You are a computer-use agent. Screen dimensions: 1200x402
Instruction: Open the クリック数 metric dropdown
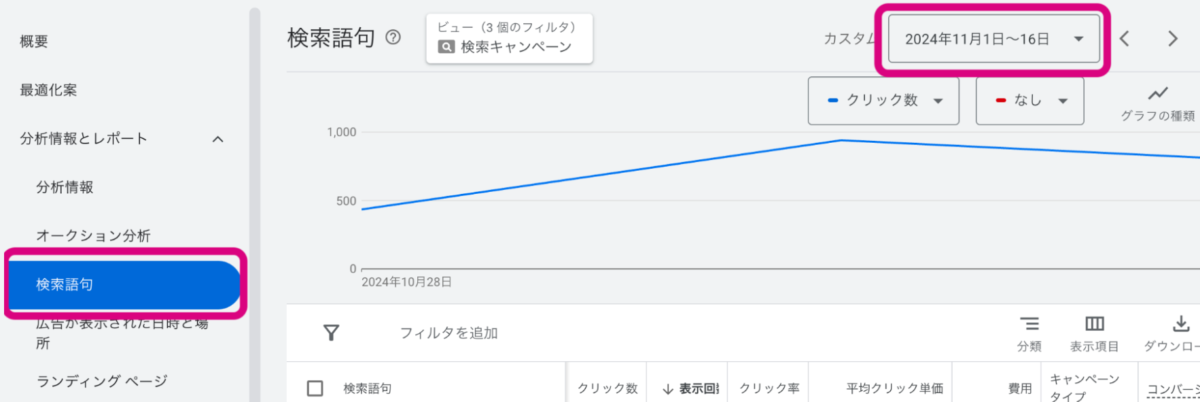click(883, 101)
